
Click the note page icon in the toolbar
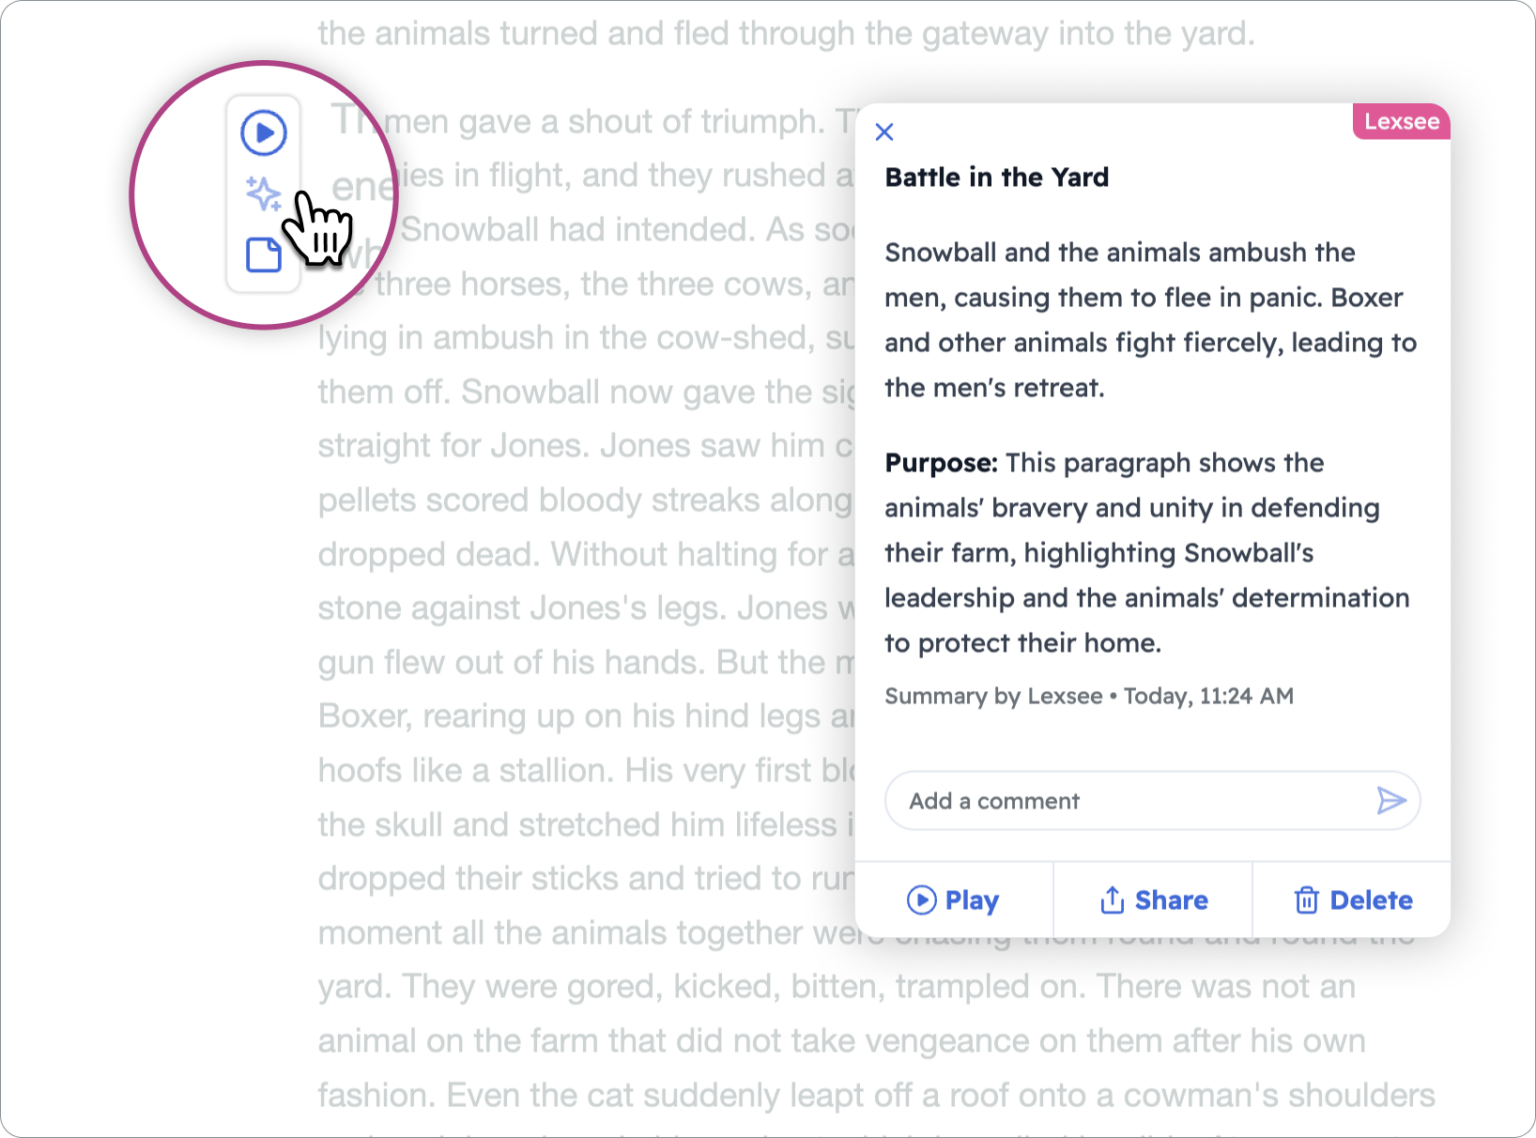(263, 254)
